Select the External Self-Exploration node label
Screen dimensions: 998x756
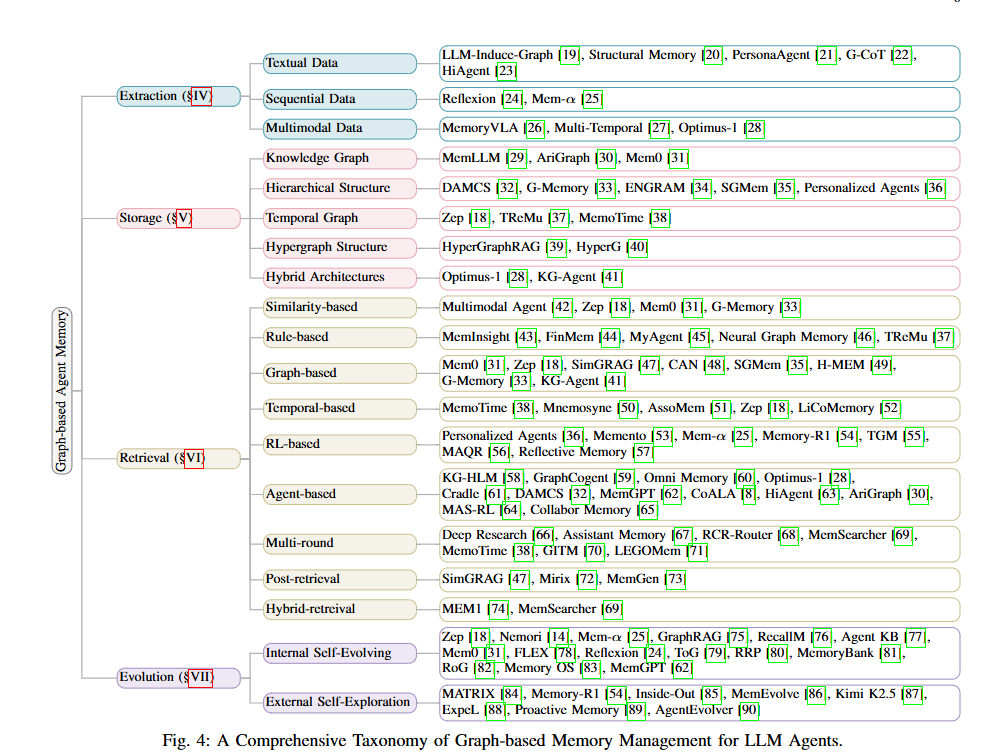(x=338, y=703)
